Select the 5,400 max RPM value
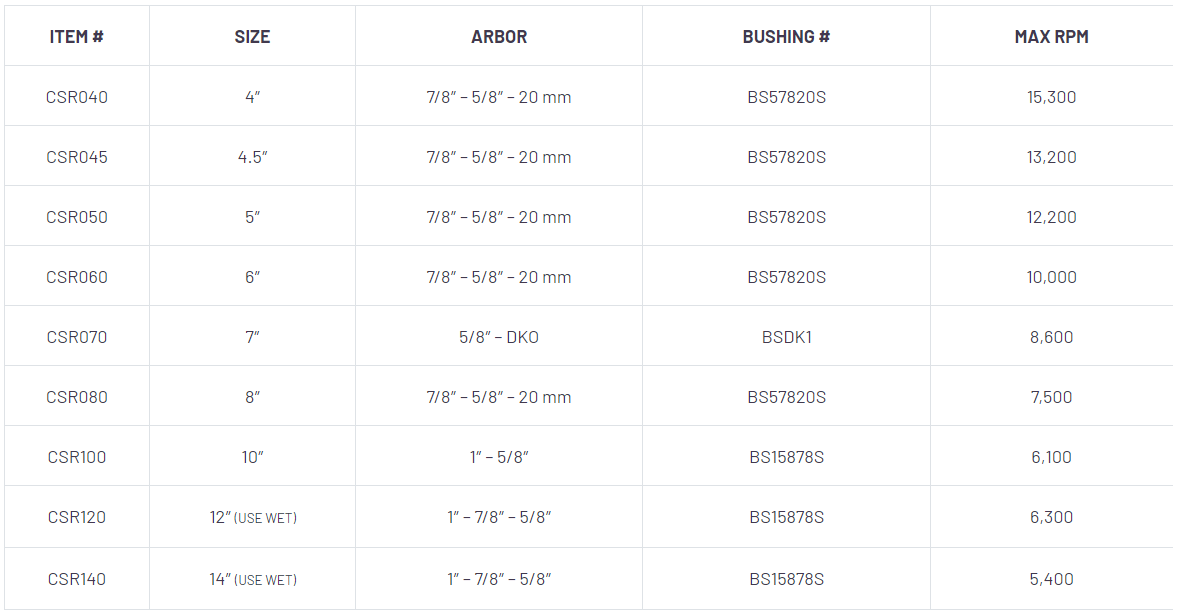 pyautogui.click(x=1051, y=579)
